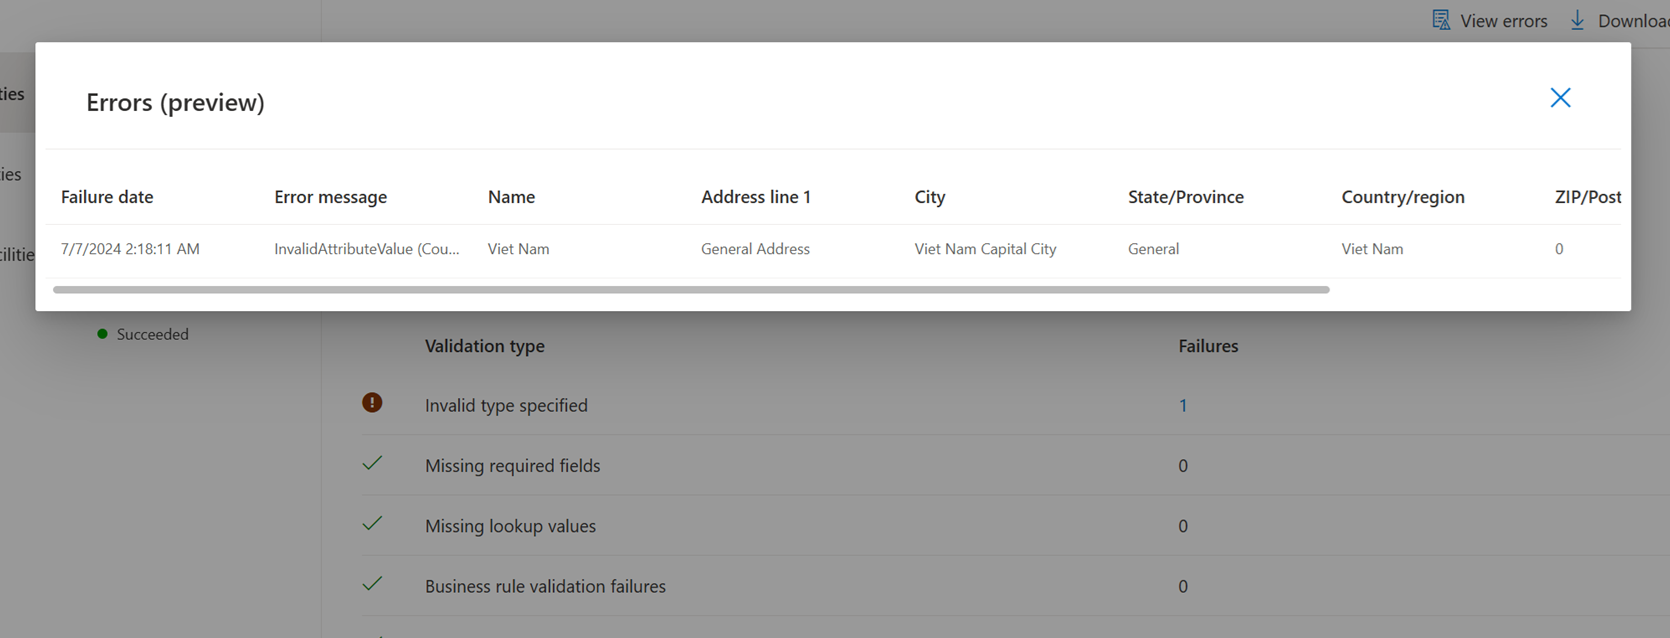Click the horizontal scrollbar in Errors dialog
The width and height of the screenshot is (1670, 638).
[x=690, y=290]
